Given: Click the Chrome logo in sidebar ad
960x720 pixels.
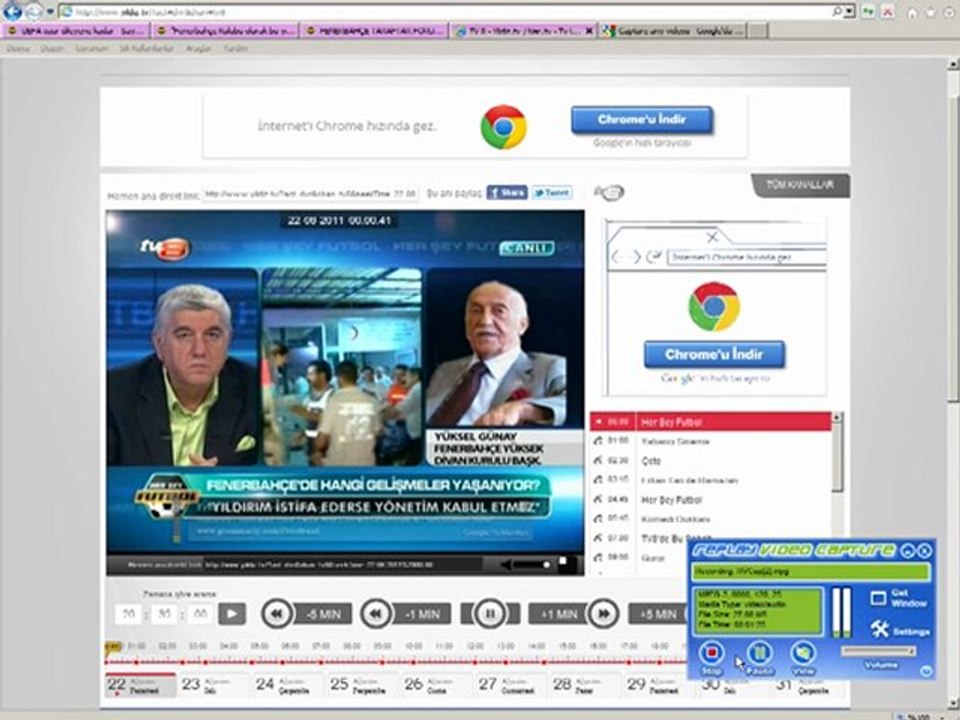Looking at the screenshot, I should (714, 306).
